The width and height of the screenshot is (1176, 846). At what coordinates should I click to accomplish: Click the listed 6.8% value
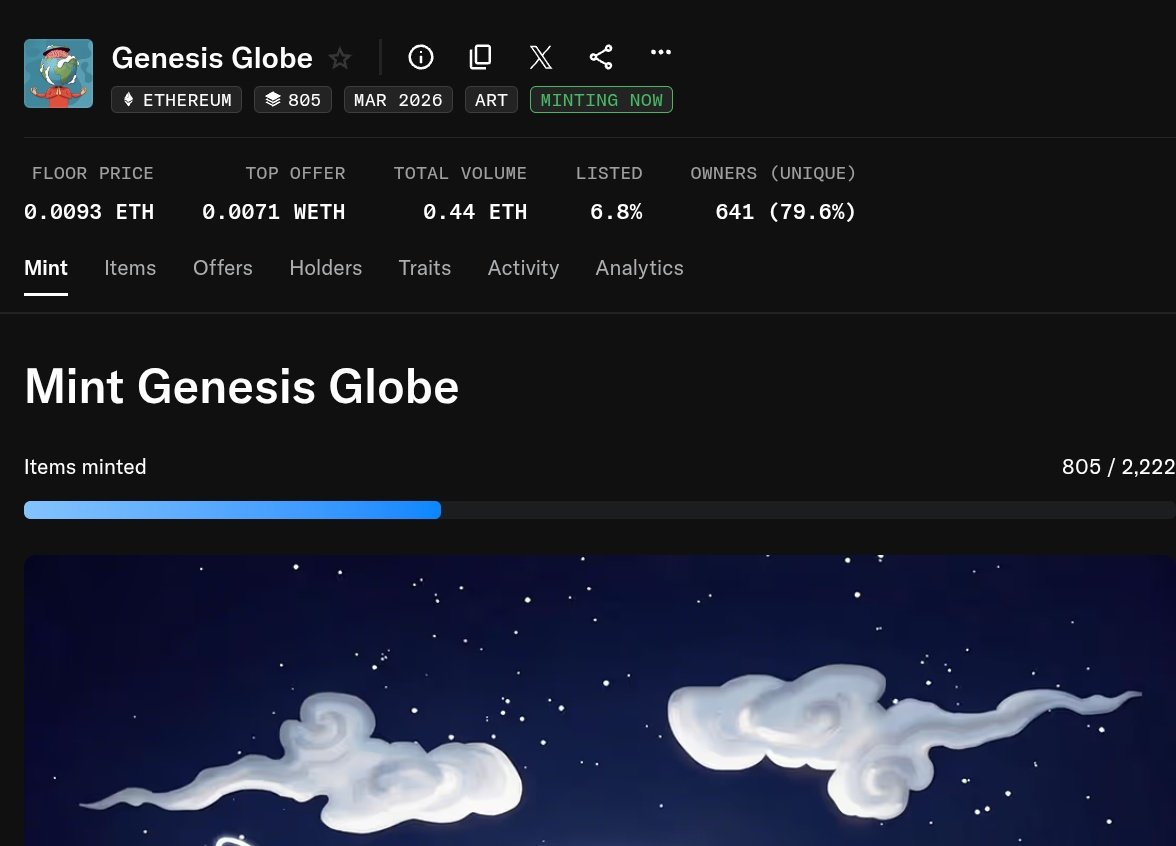(616, 212)
